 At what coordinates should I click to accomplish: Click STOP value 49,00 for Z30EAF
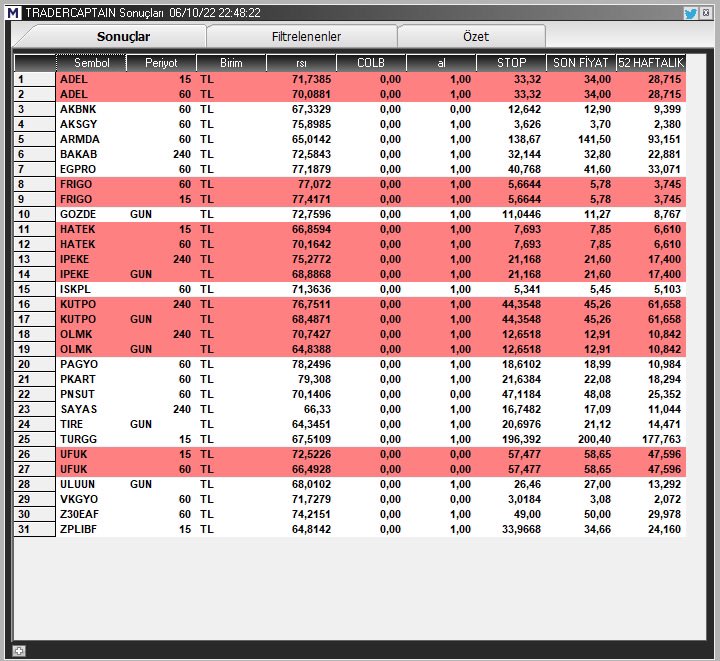pos(528,514)
